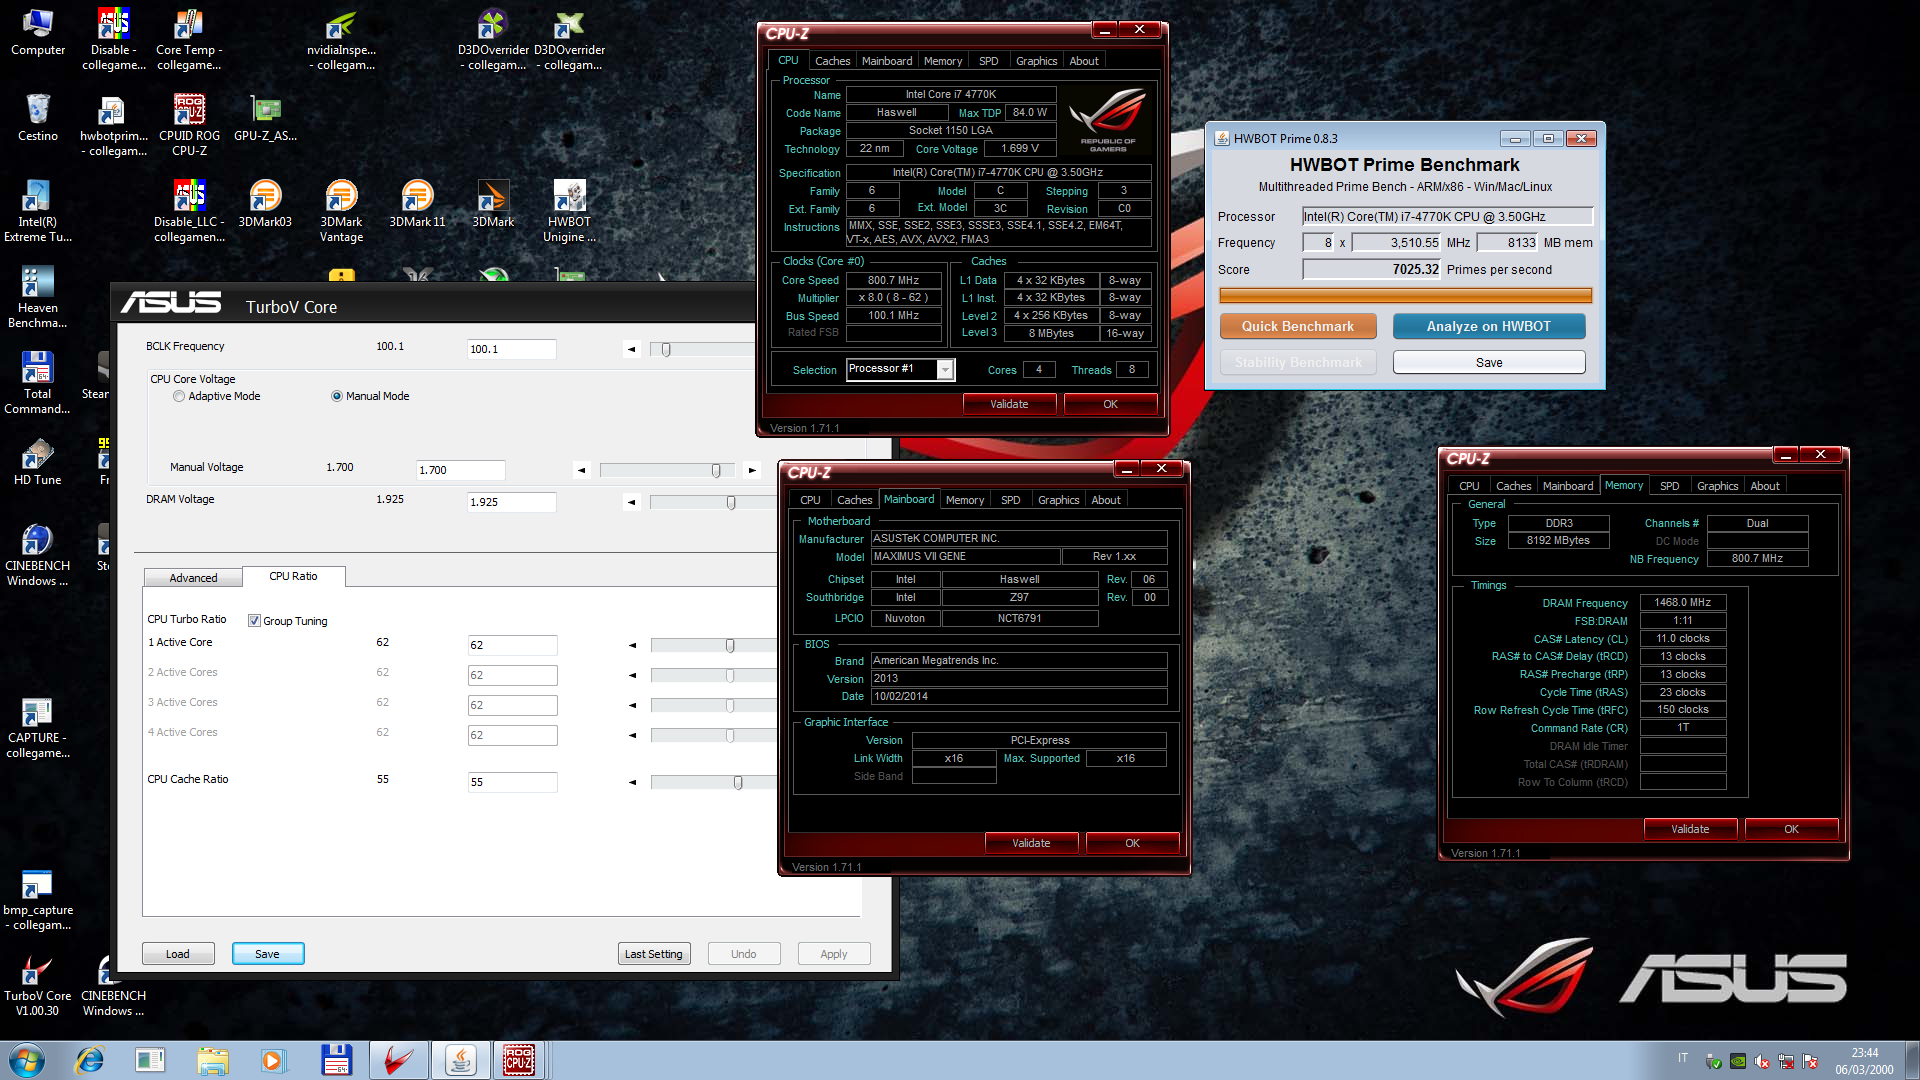Switch to the Advanced tab in TurboV Core
The width and height of the screenshot is (1920, 1080).
(x=193, y=578)
